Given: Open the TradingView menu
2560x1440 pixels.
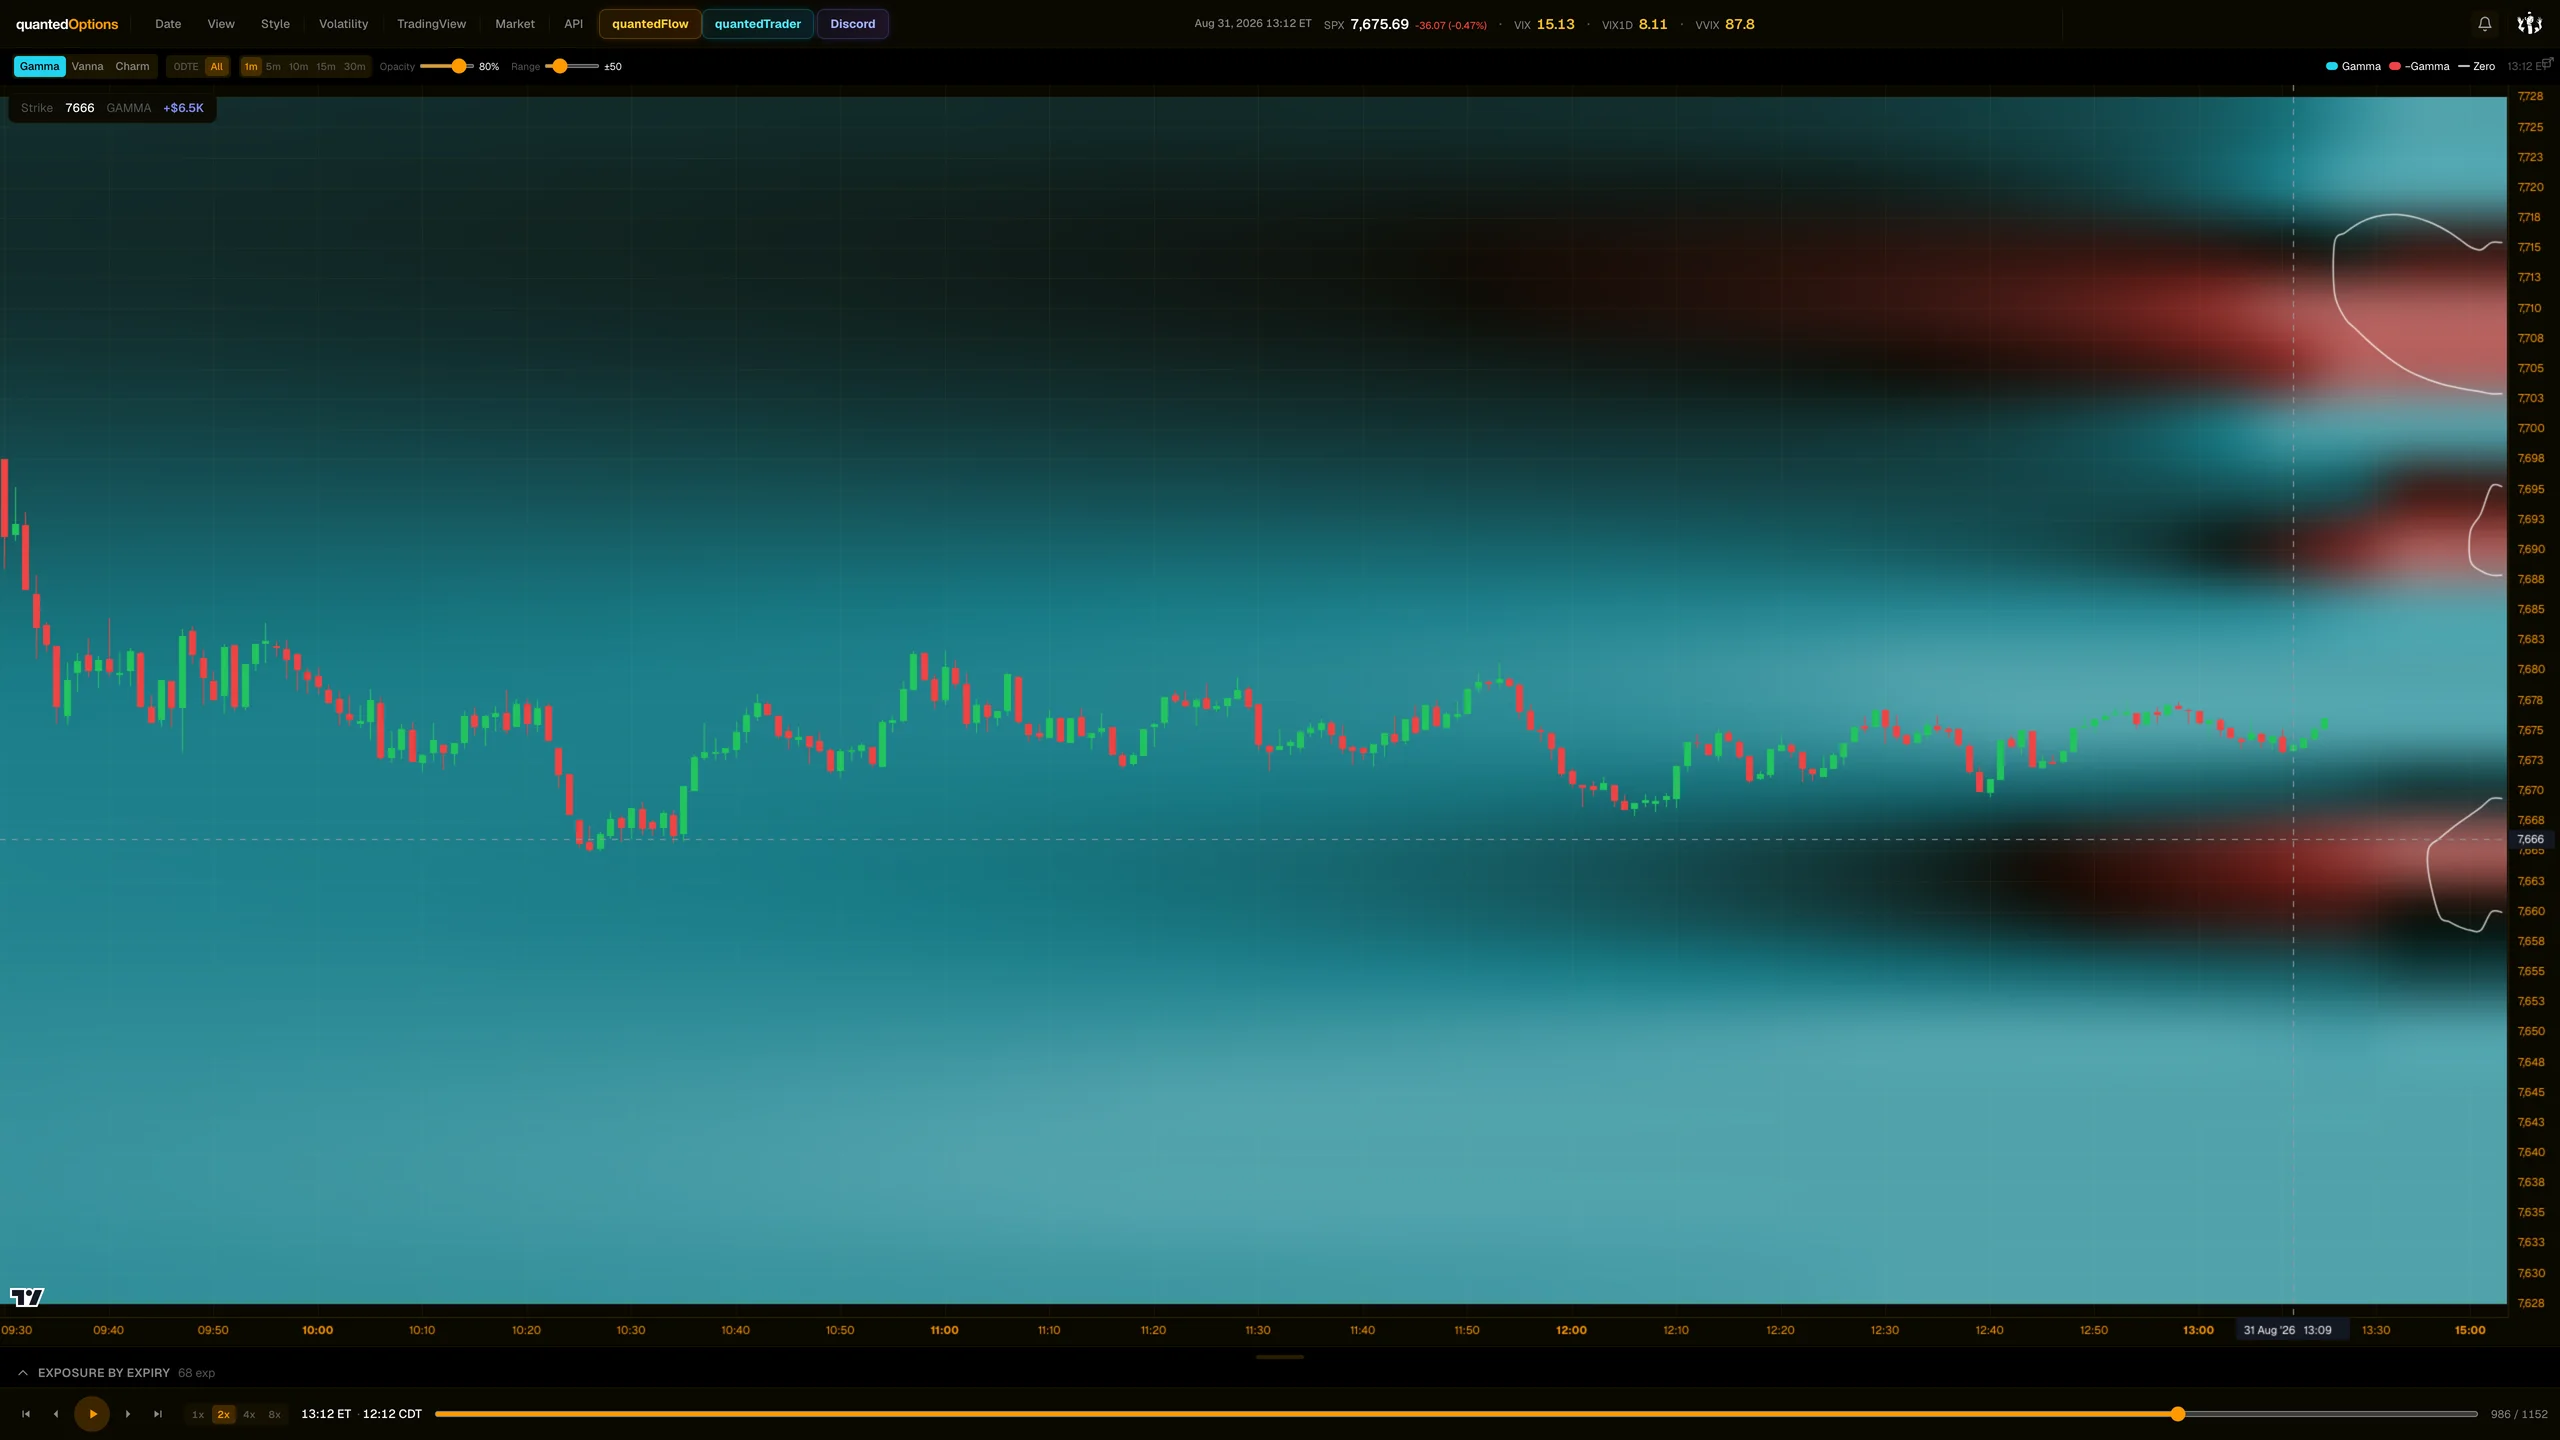Looking at the screenshot, I should [x=431, y=24].
